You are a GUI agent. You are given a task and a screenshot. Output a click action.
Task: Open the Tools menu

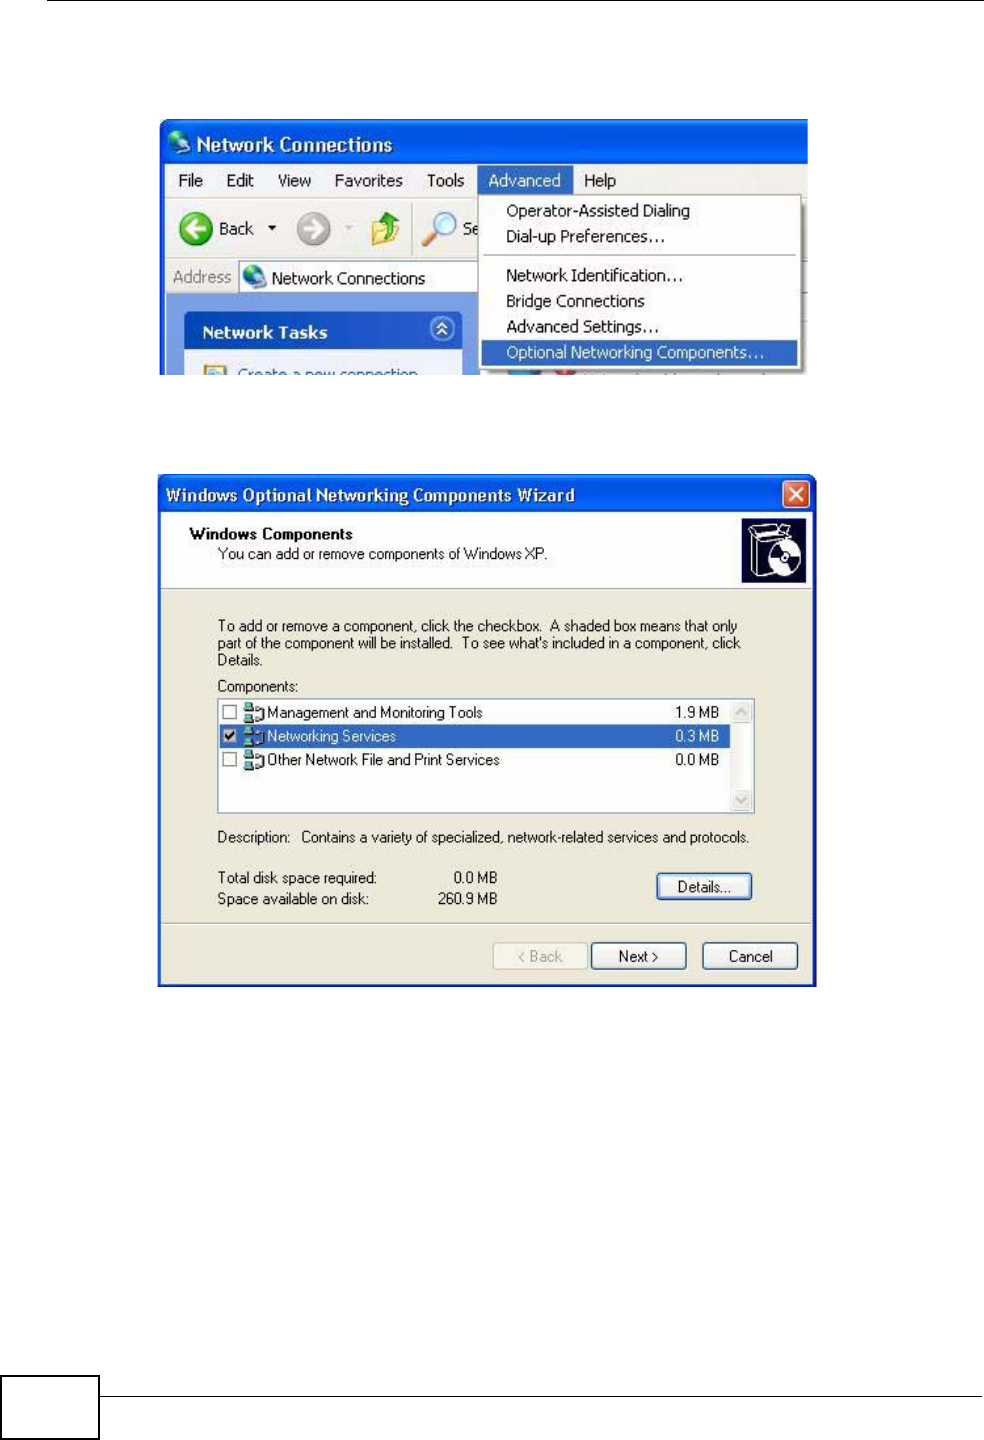445,181
